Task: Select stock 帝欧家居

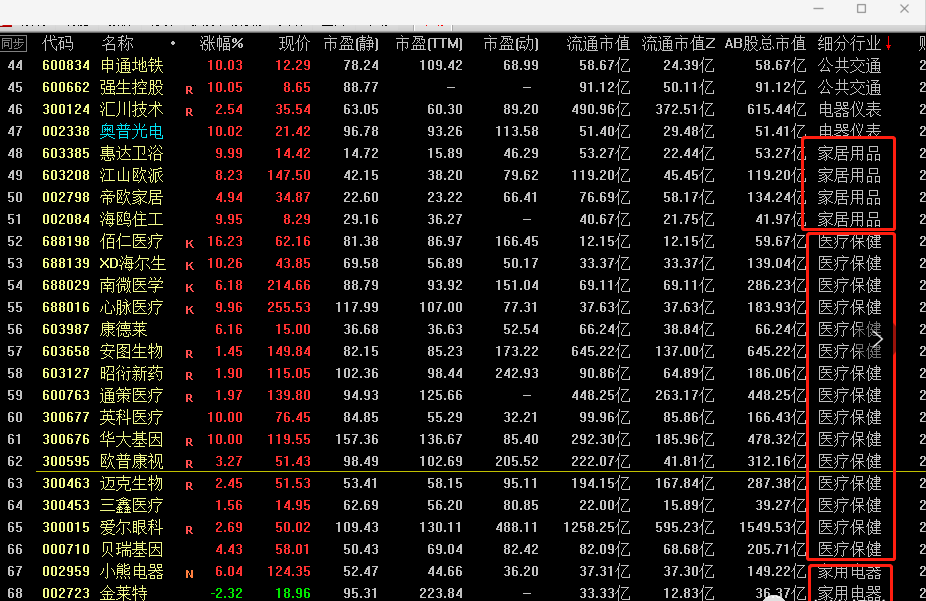Action: pos(131,197)
